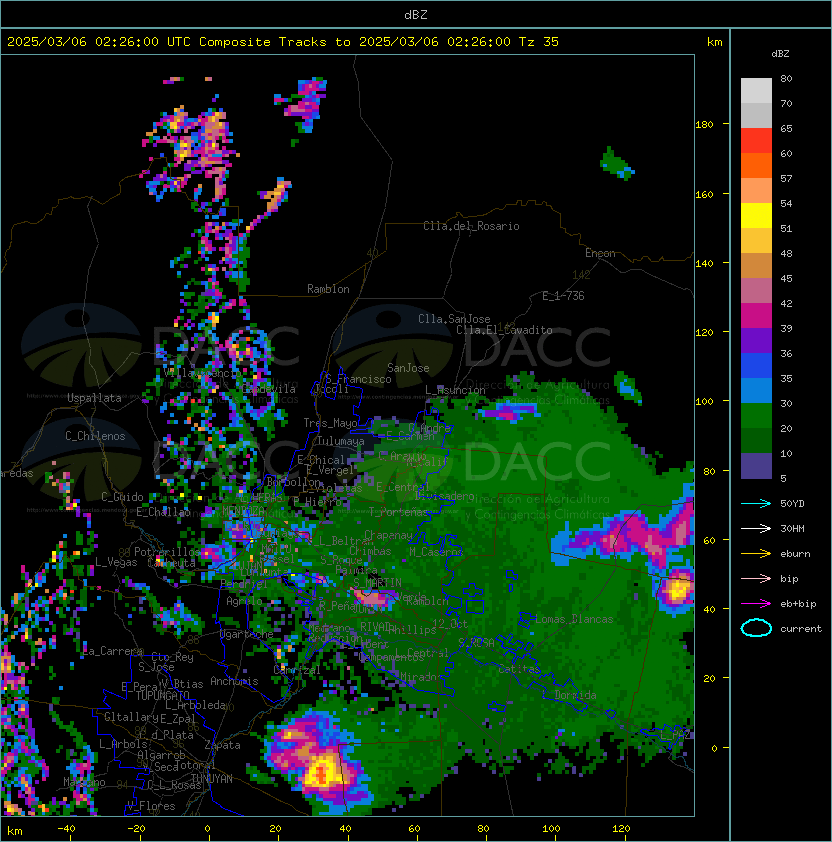832x842 pixels.
Task: Click the -40 km tick on the horizontal axis
Action: 66,829
